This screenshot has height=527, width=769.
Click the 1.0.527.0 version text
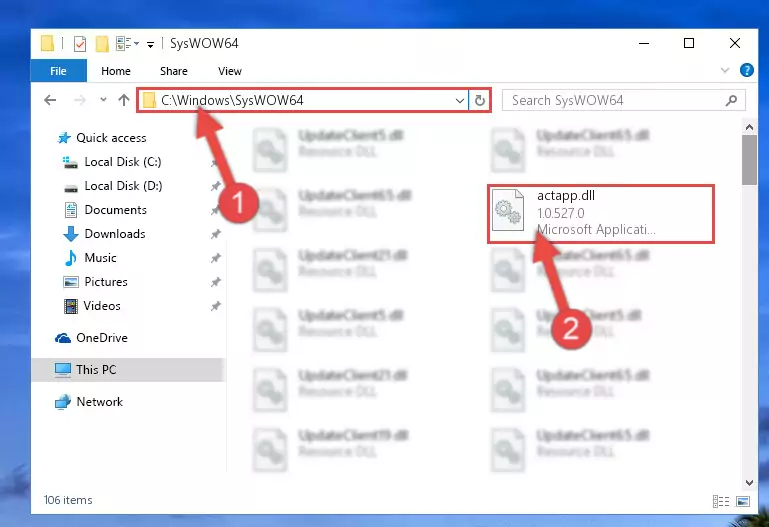click(x=561, y=214)
